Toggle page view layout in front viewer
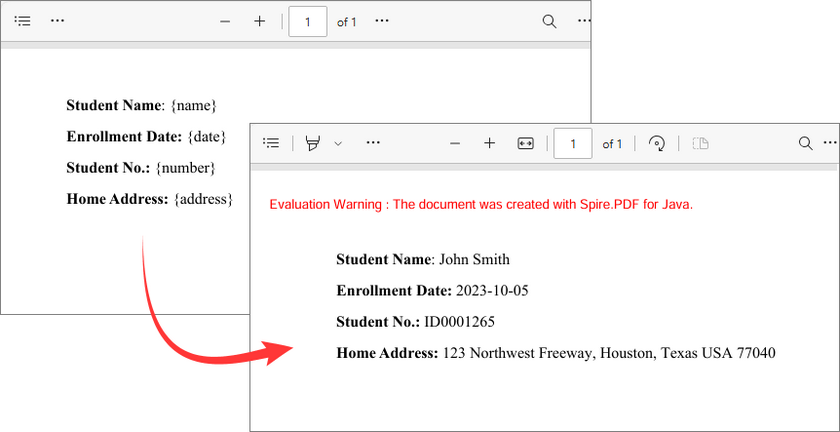The height and width of the screenshot is (432, 840). [701, 144]
